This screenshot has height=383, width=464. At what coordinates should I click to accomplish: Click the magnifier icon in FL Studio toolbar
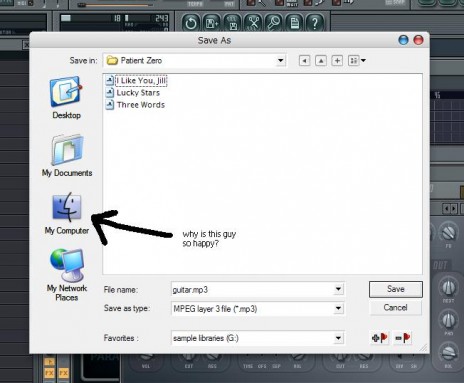pos(274,23)
